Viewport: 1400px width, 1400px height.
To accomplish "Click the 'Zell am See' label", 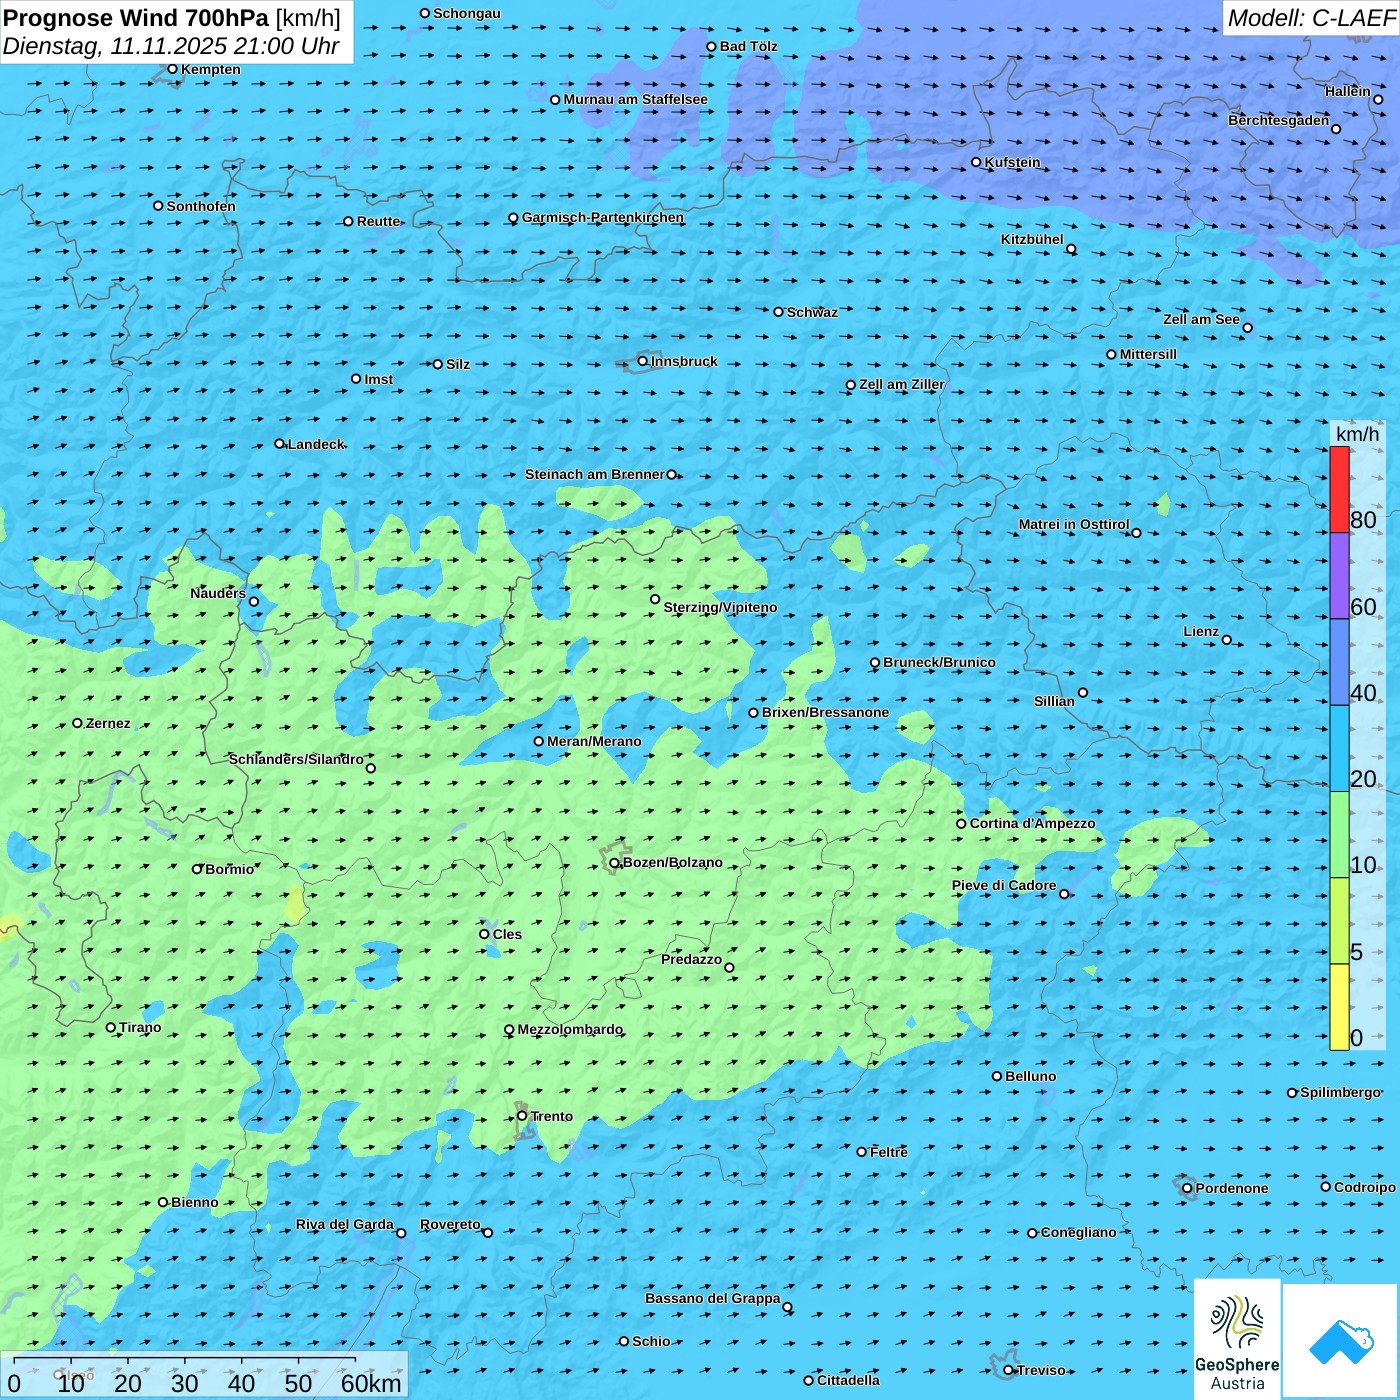I will (x=1201, y=319).
